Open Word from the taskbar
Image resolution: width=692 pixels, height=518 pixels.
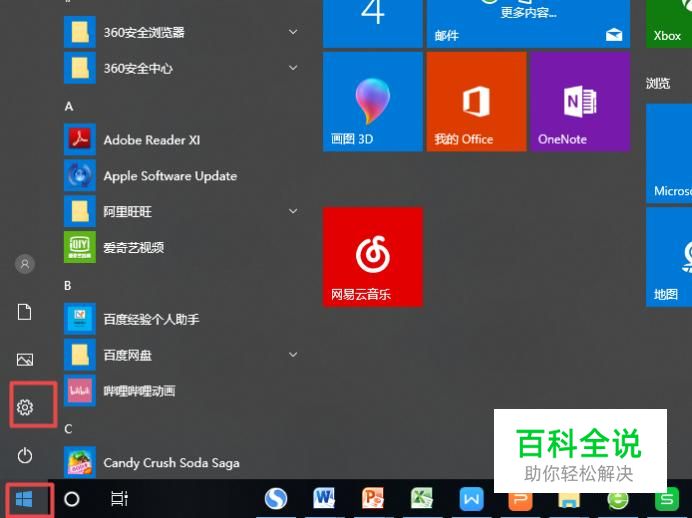pos(324,499)
